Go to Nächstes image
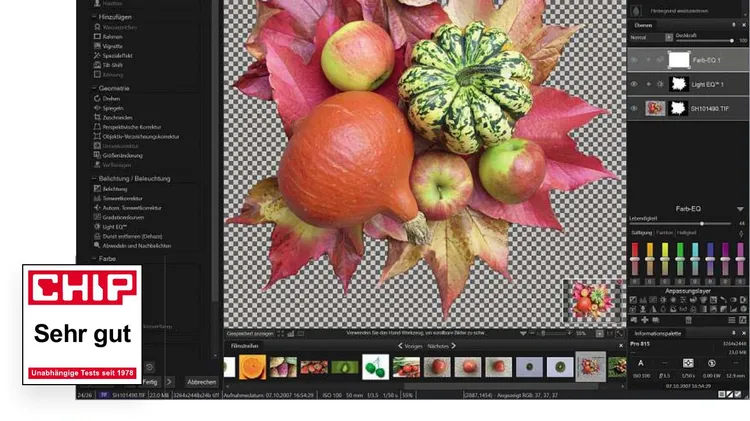This screenshot has width=750, height=421. point(441,346)
